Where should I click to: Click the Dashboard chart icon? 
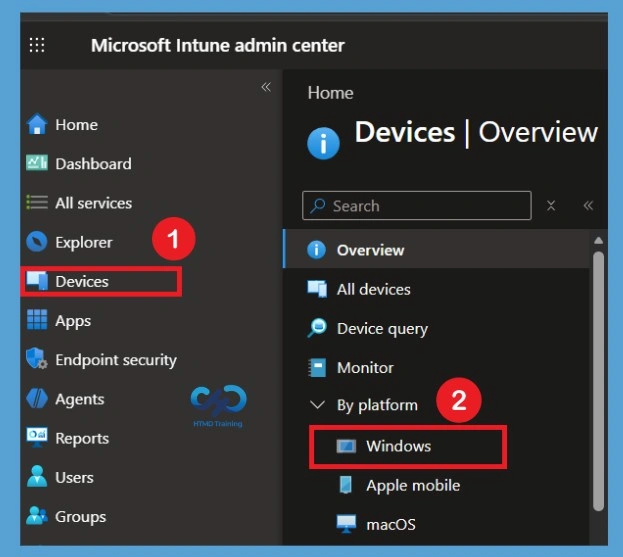click(37, 163)
